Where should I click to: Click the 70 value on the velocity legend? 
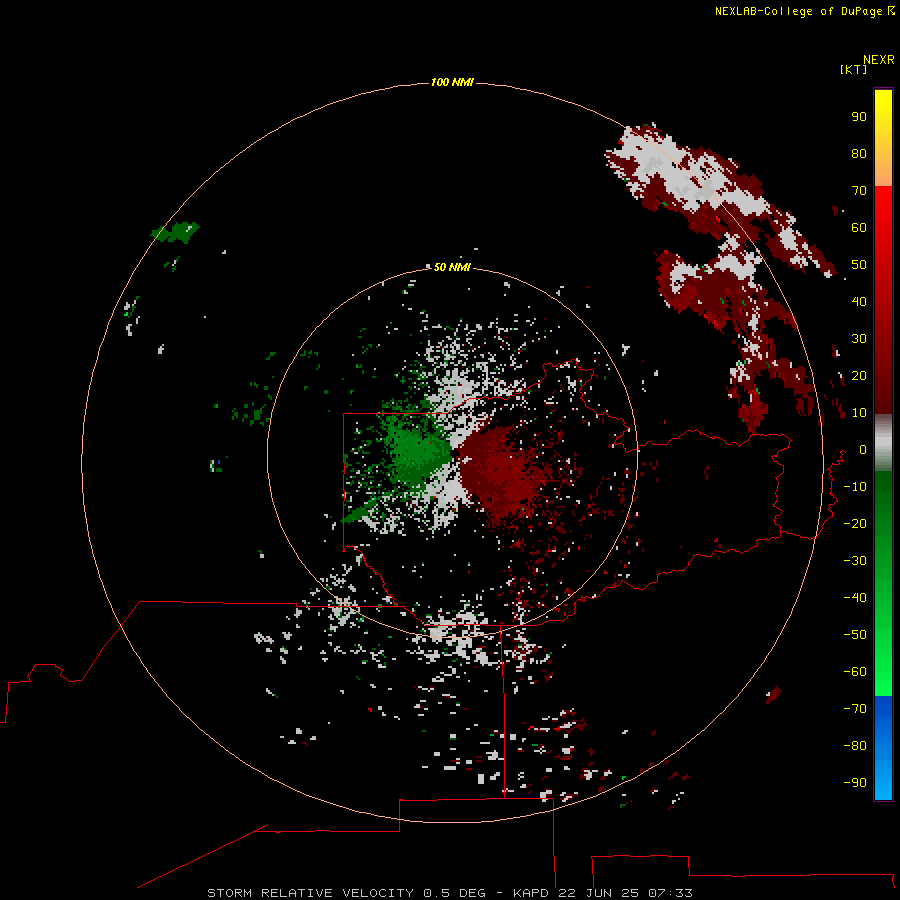(x=859, y=191)
